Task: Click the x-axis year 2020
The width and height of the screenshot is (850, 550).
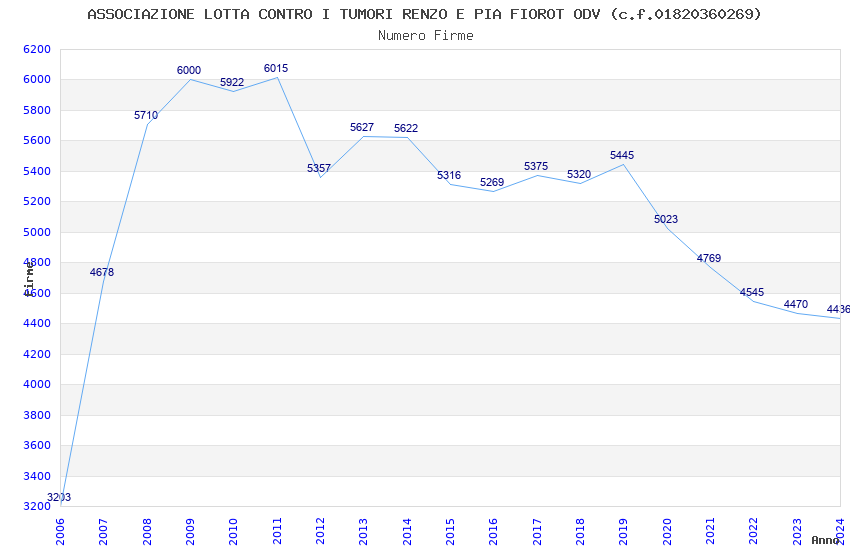Action: tap(667, 532)
